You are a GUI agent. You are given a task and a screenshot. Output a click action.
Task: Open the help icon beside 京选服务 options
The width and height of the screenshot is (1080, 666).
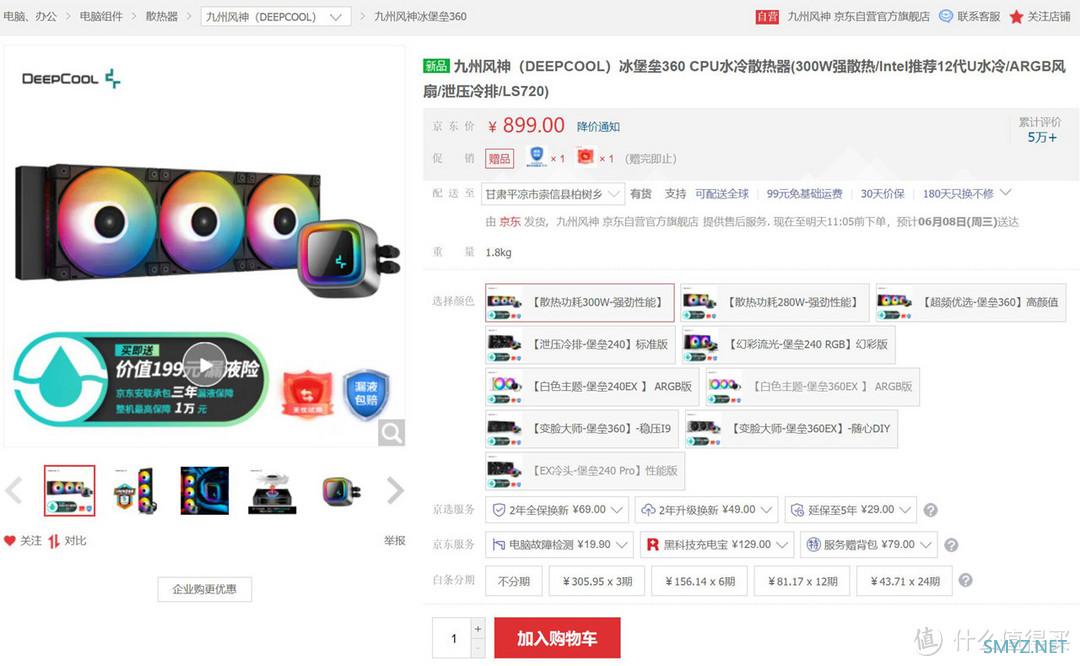[930, 510]
